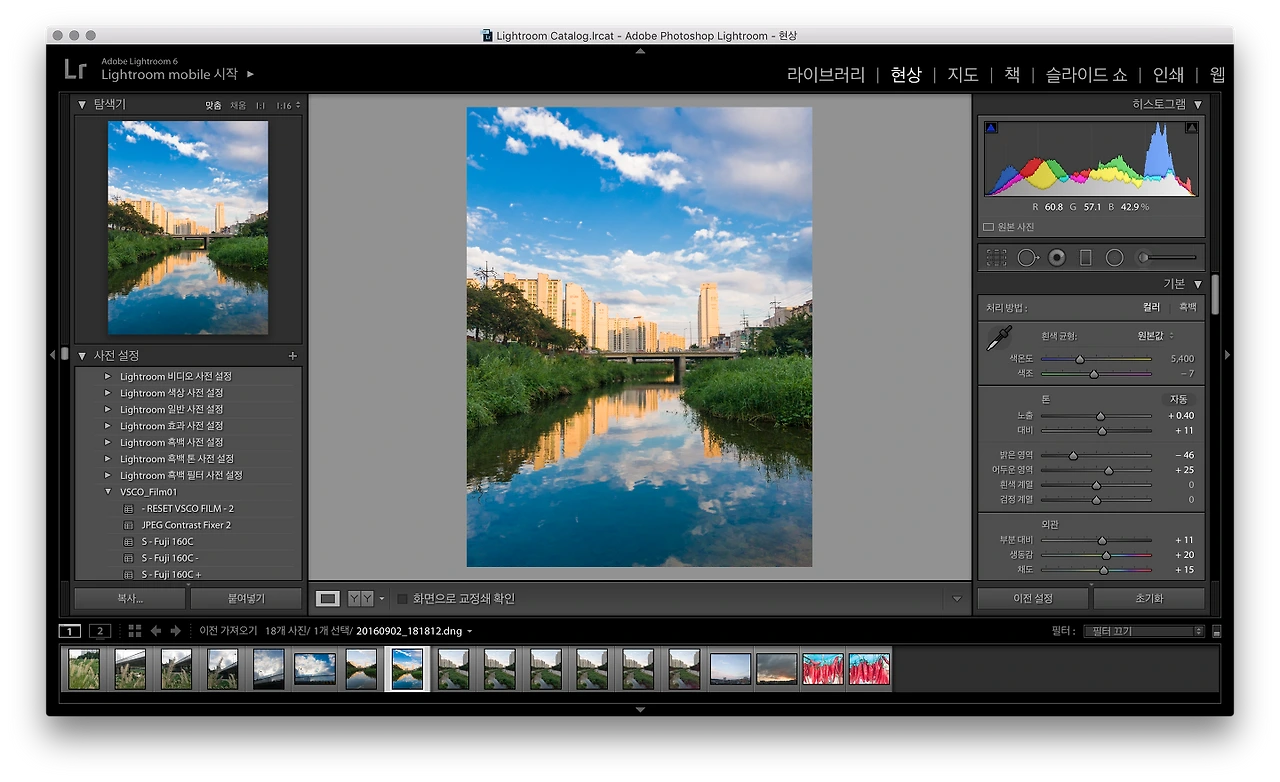
Task: Start Lightroom mobile 시작 link
Action: [x=170, y=74]
